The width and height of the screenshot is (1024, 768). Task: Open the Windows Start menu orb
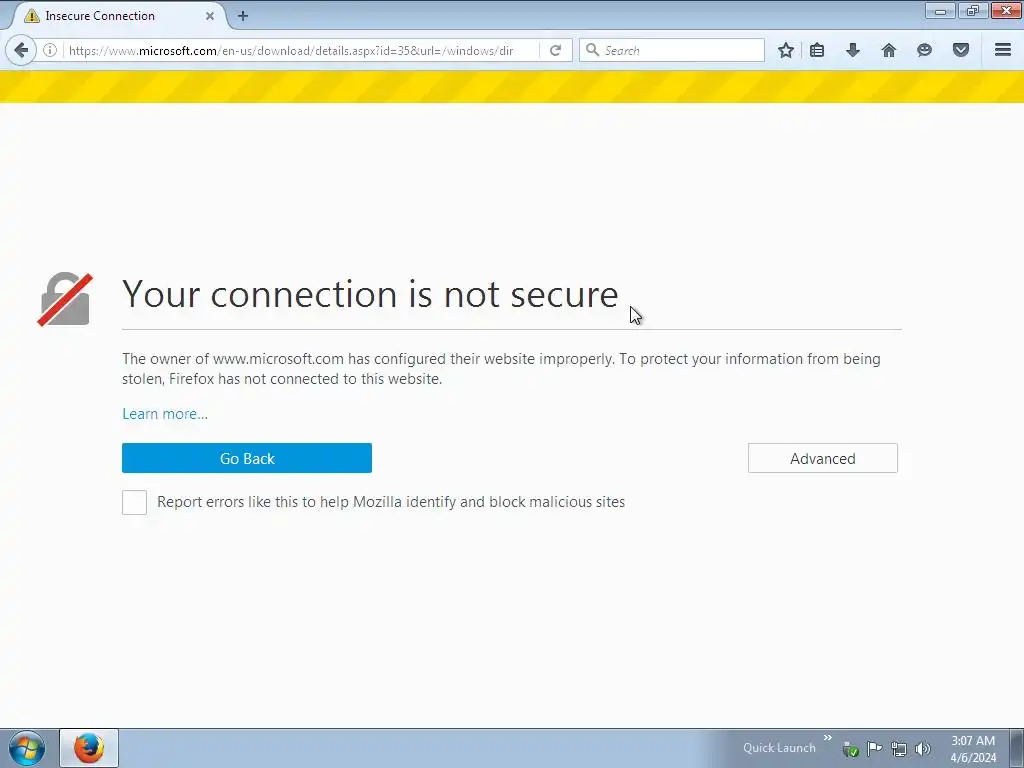tap(27, 748)
